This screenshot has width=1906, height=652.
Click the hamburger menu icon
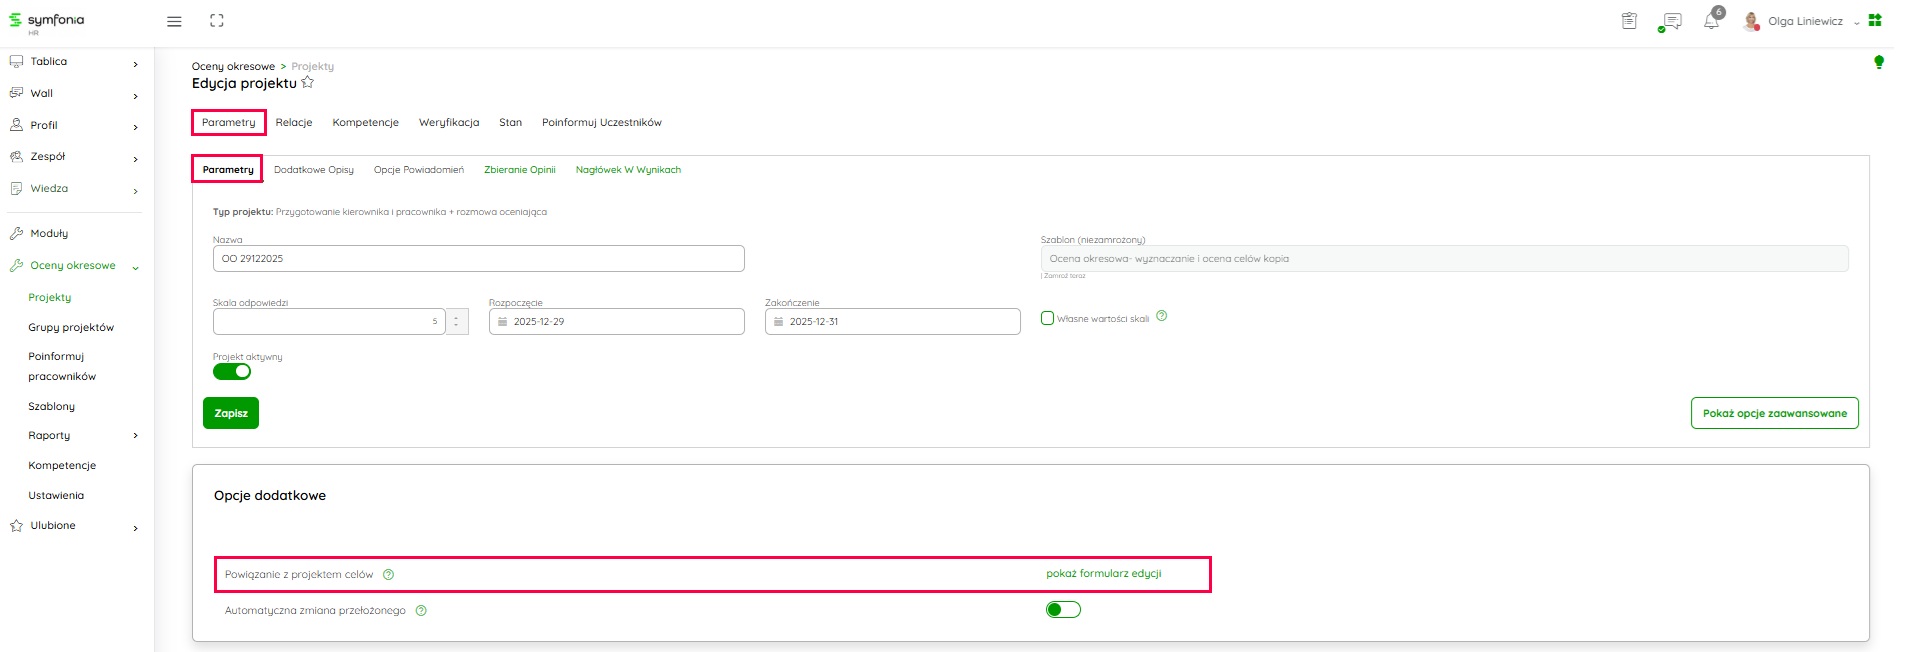tap(174, 21)
